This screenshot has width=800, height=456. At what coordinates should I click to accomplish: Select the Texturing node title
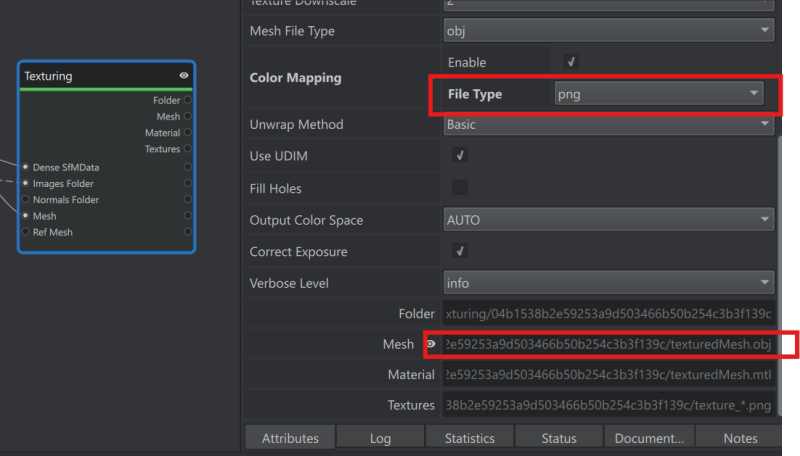48,76
